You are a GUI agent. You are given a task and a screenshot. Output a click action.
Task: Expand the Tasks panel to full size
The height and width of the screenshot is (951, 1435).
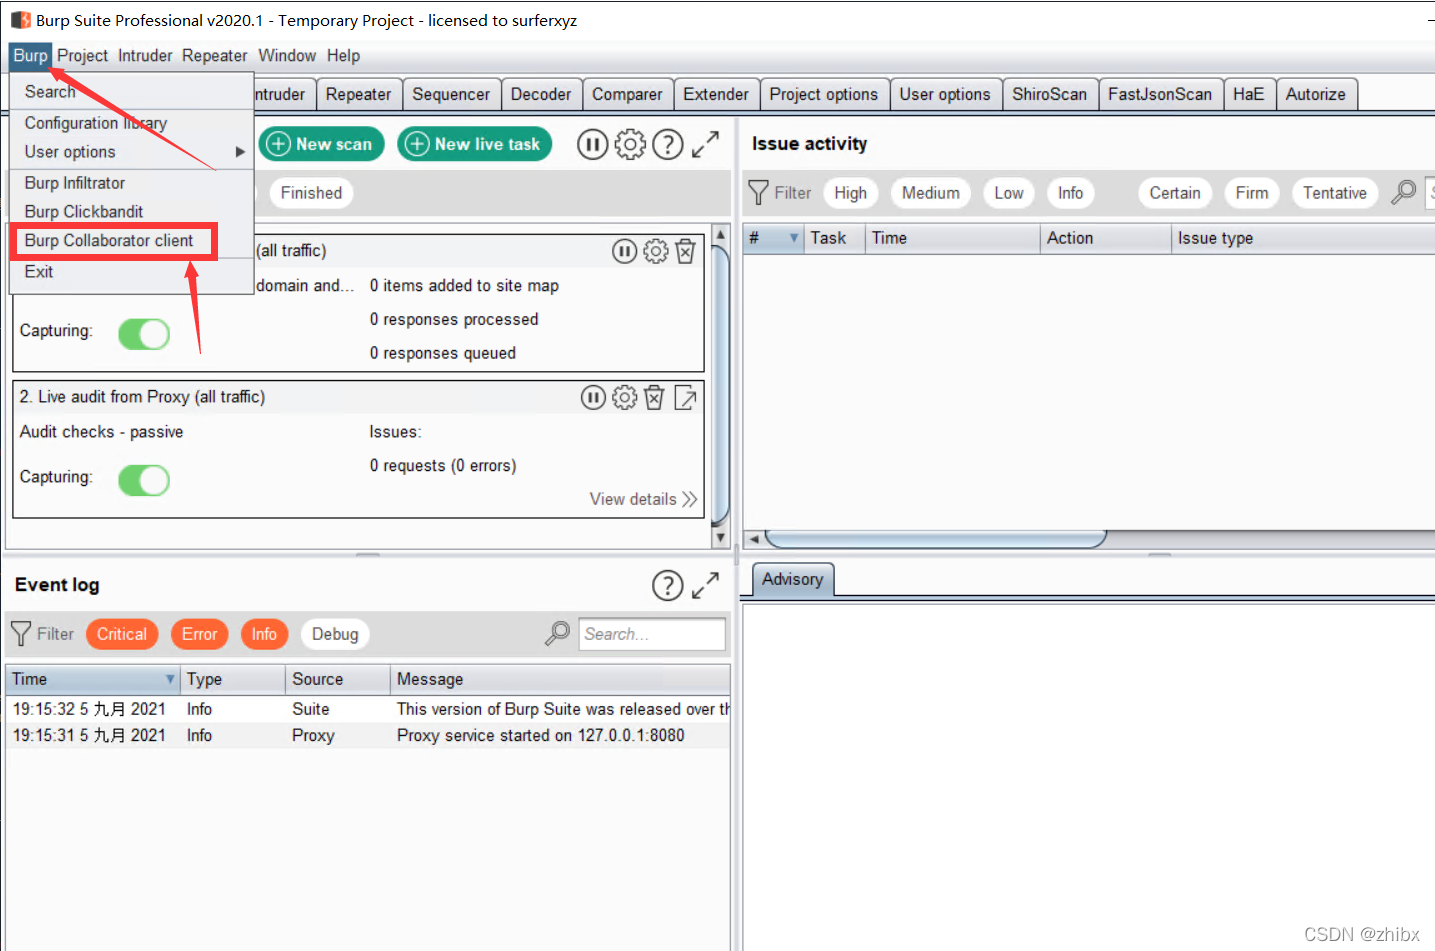point(705,144)
